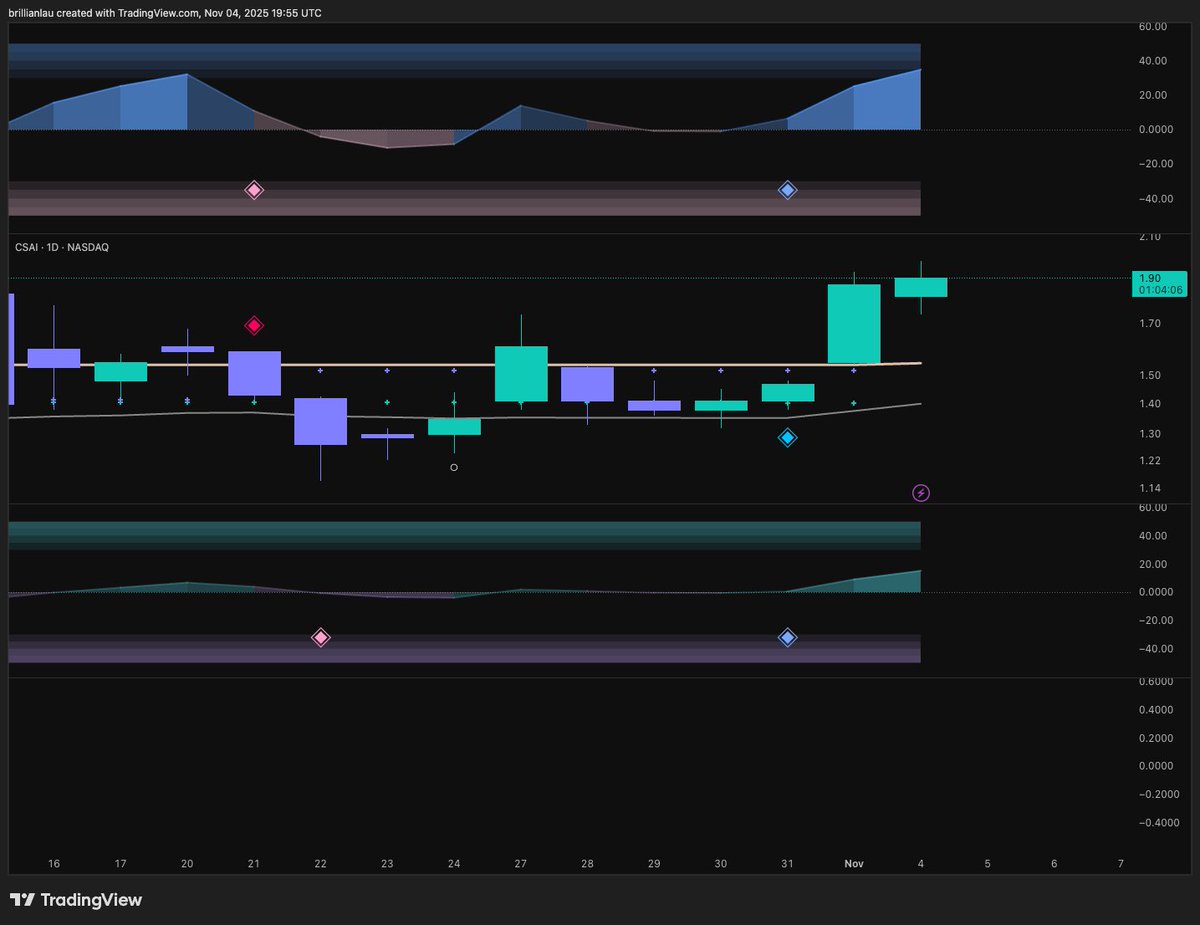Select the Oct 31 teal candle
The image size is (1200, 925).
pyautogui.click(x=787, y=392)
